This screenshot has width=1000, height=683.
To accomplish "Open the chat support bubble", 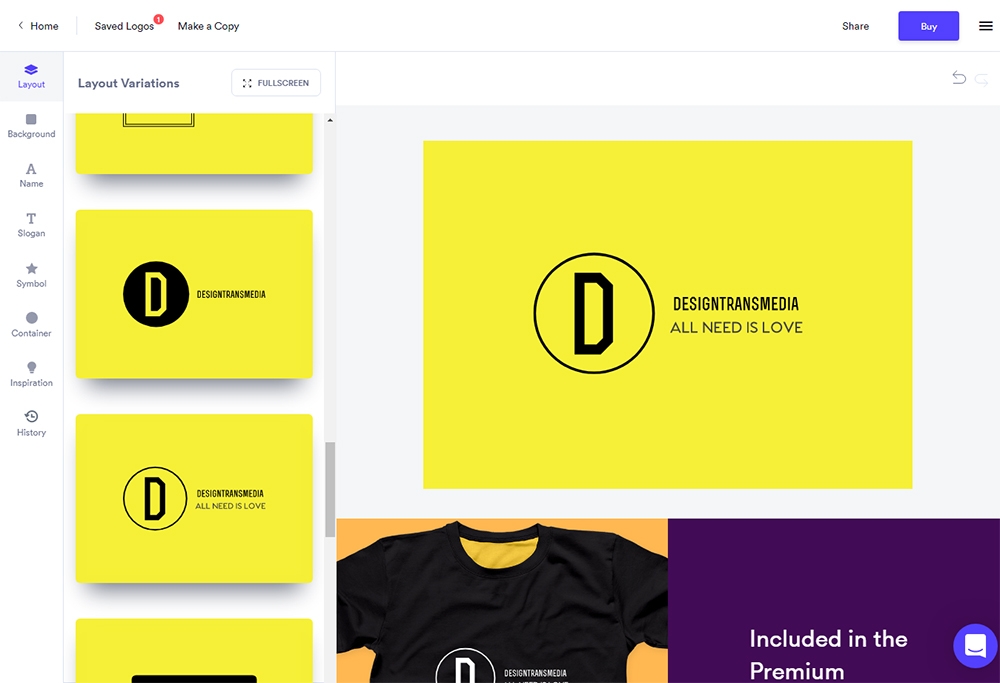I will click(975, 646).
